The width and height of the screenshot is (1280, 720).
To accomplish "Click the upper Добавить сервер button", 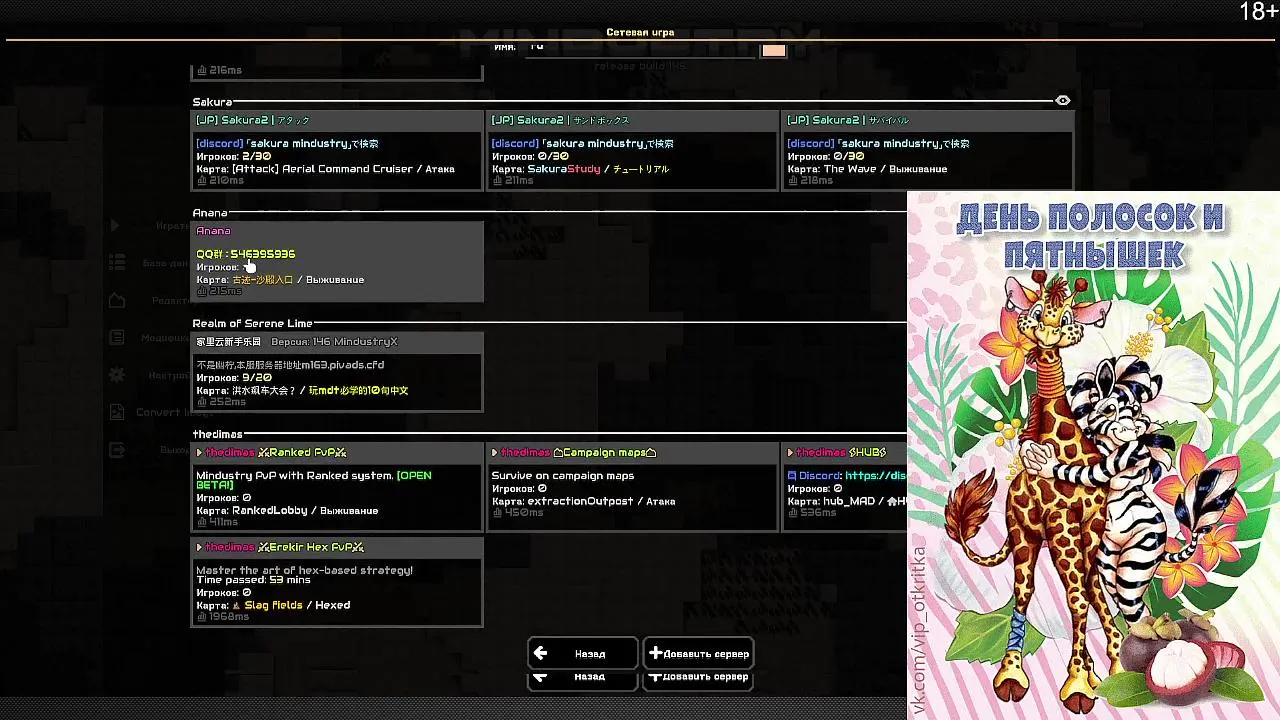I will point(698,653).
